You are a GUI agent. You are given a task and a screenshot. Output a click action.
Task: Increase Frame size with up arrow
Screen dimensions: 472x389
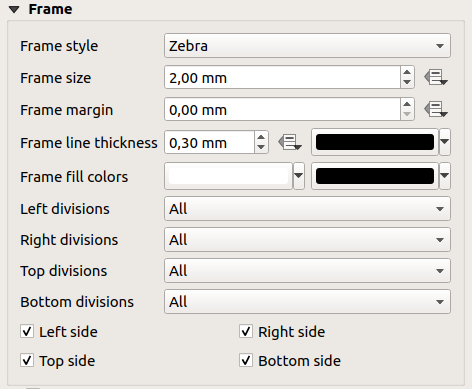(x=407, y=72)
